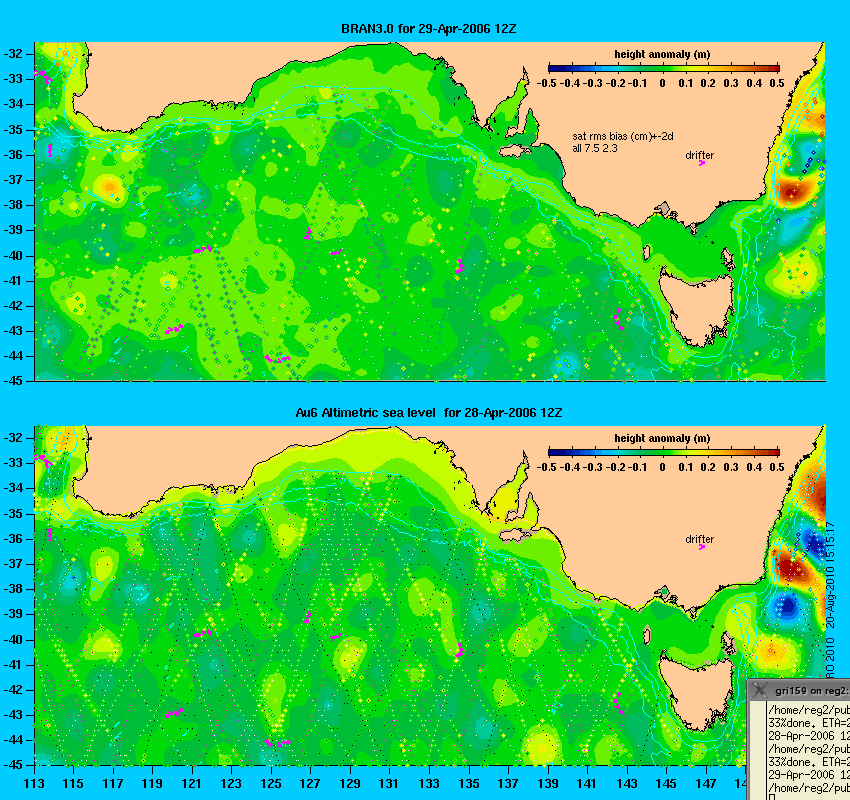850x800 pixels.
Task: Click the '125' longitude axis label
Action: pos(271,784)
